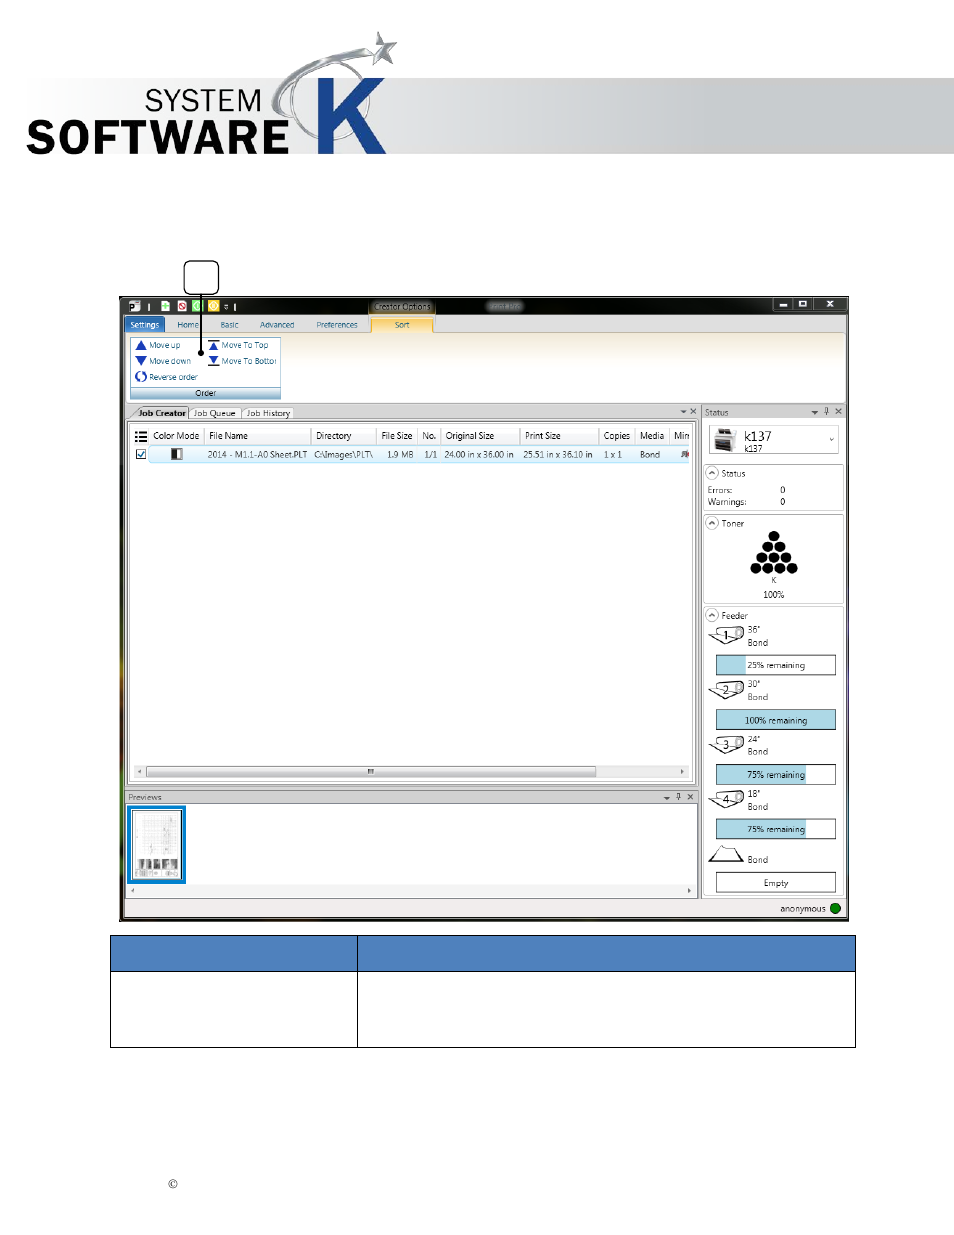The width and height of the screenshot is (954, 1235).
Task: Sort by the Original Size column header
Action: pyautogui.click(x=481, y=436)
